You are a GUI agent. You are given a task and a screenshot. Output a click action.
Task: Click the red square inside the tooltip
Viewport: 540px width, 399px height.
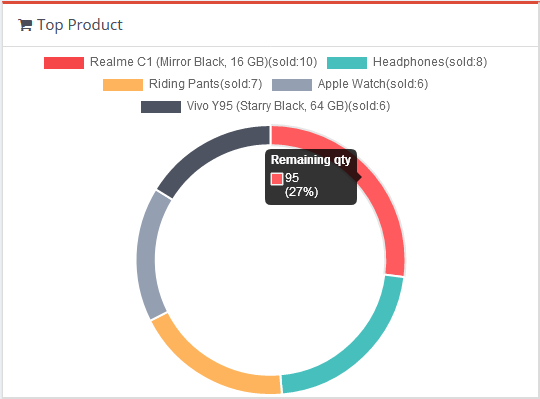277,179
